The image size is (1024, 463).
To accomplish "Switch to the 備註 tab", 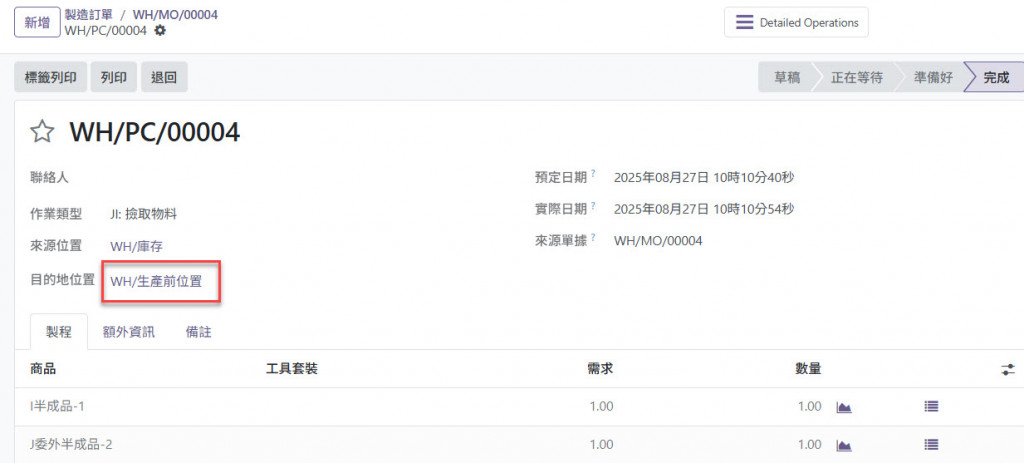I will tap(199, 332).
